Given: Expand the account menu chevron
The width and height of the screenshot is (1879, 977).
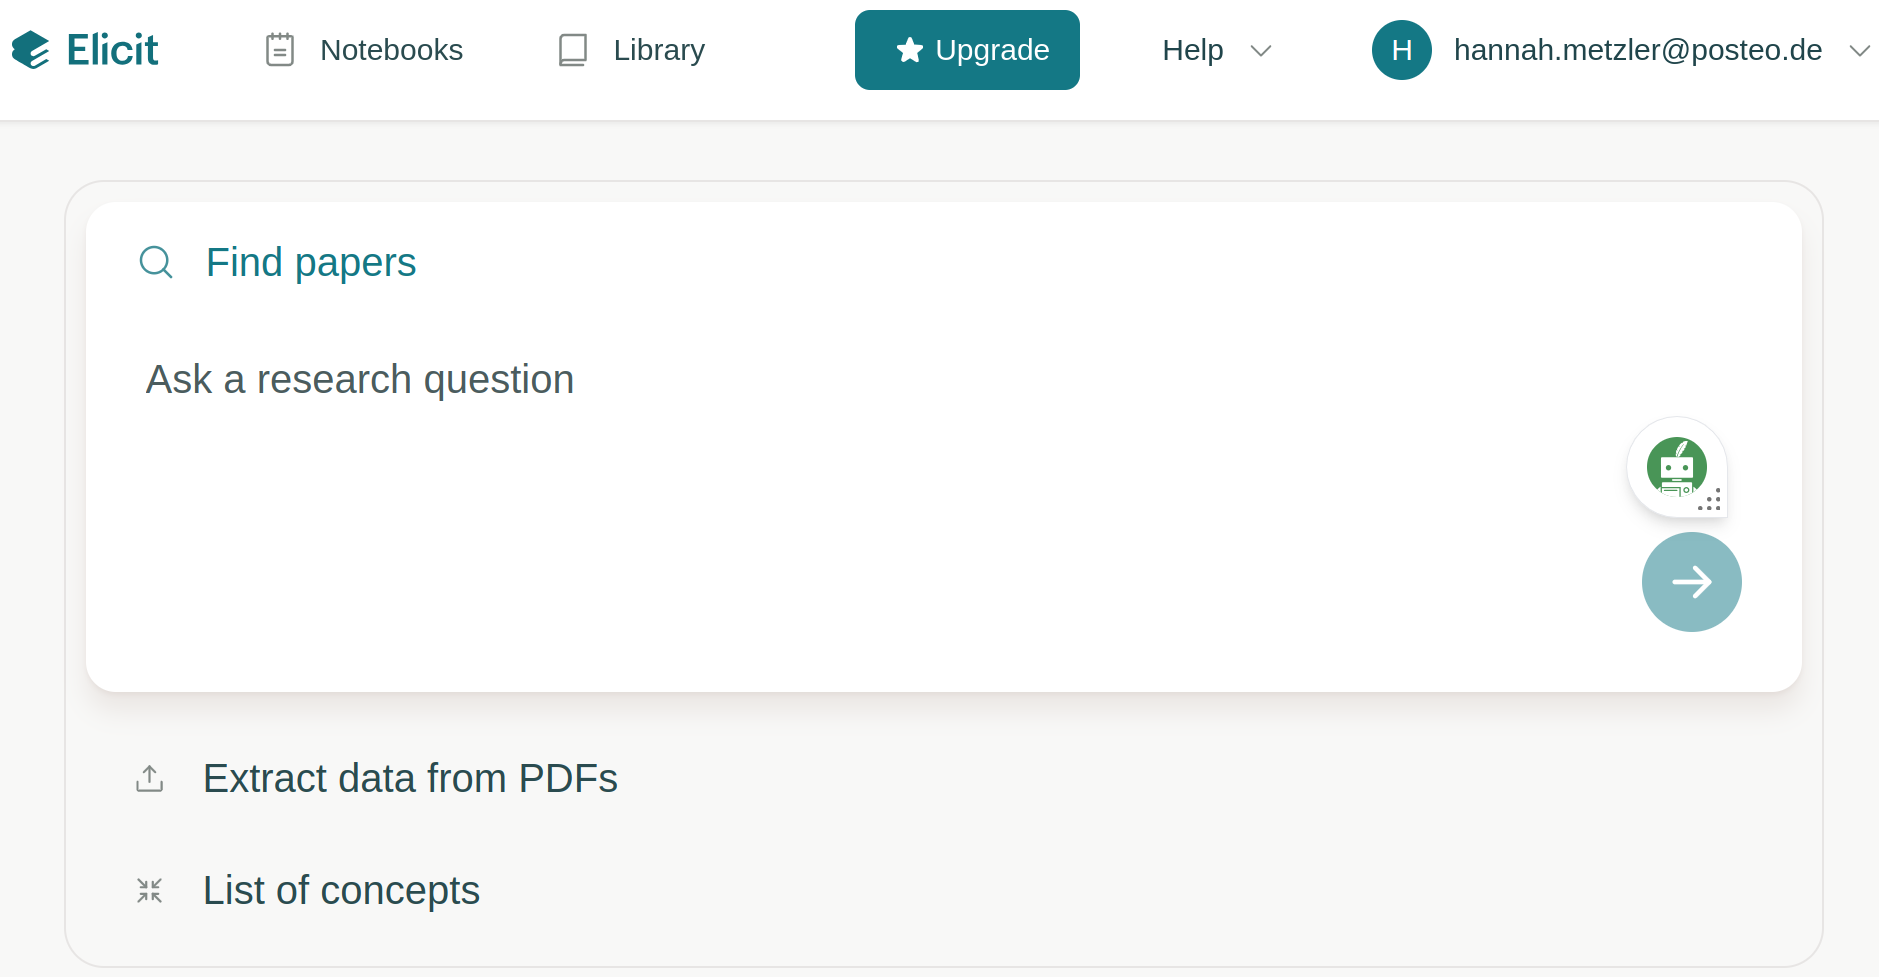Looking at the screenshot, I should (1859, 50).
